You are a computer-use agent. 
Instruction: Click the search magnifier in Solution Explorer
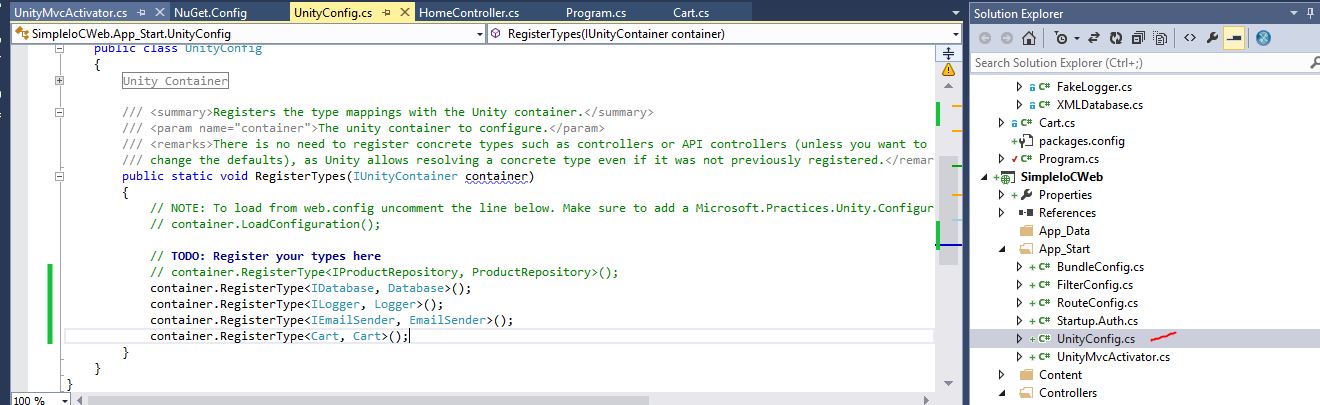[x=1313, y=63]
